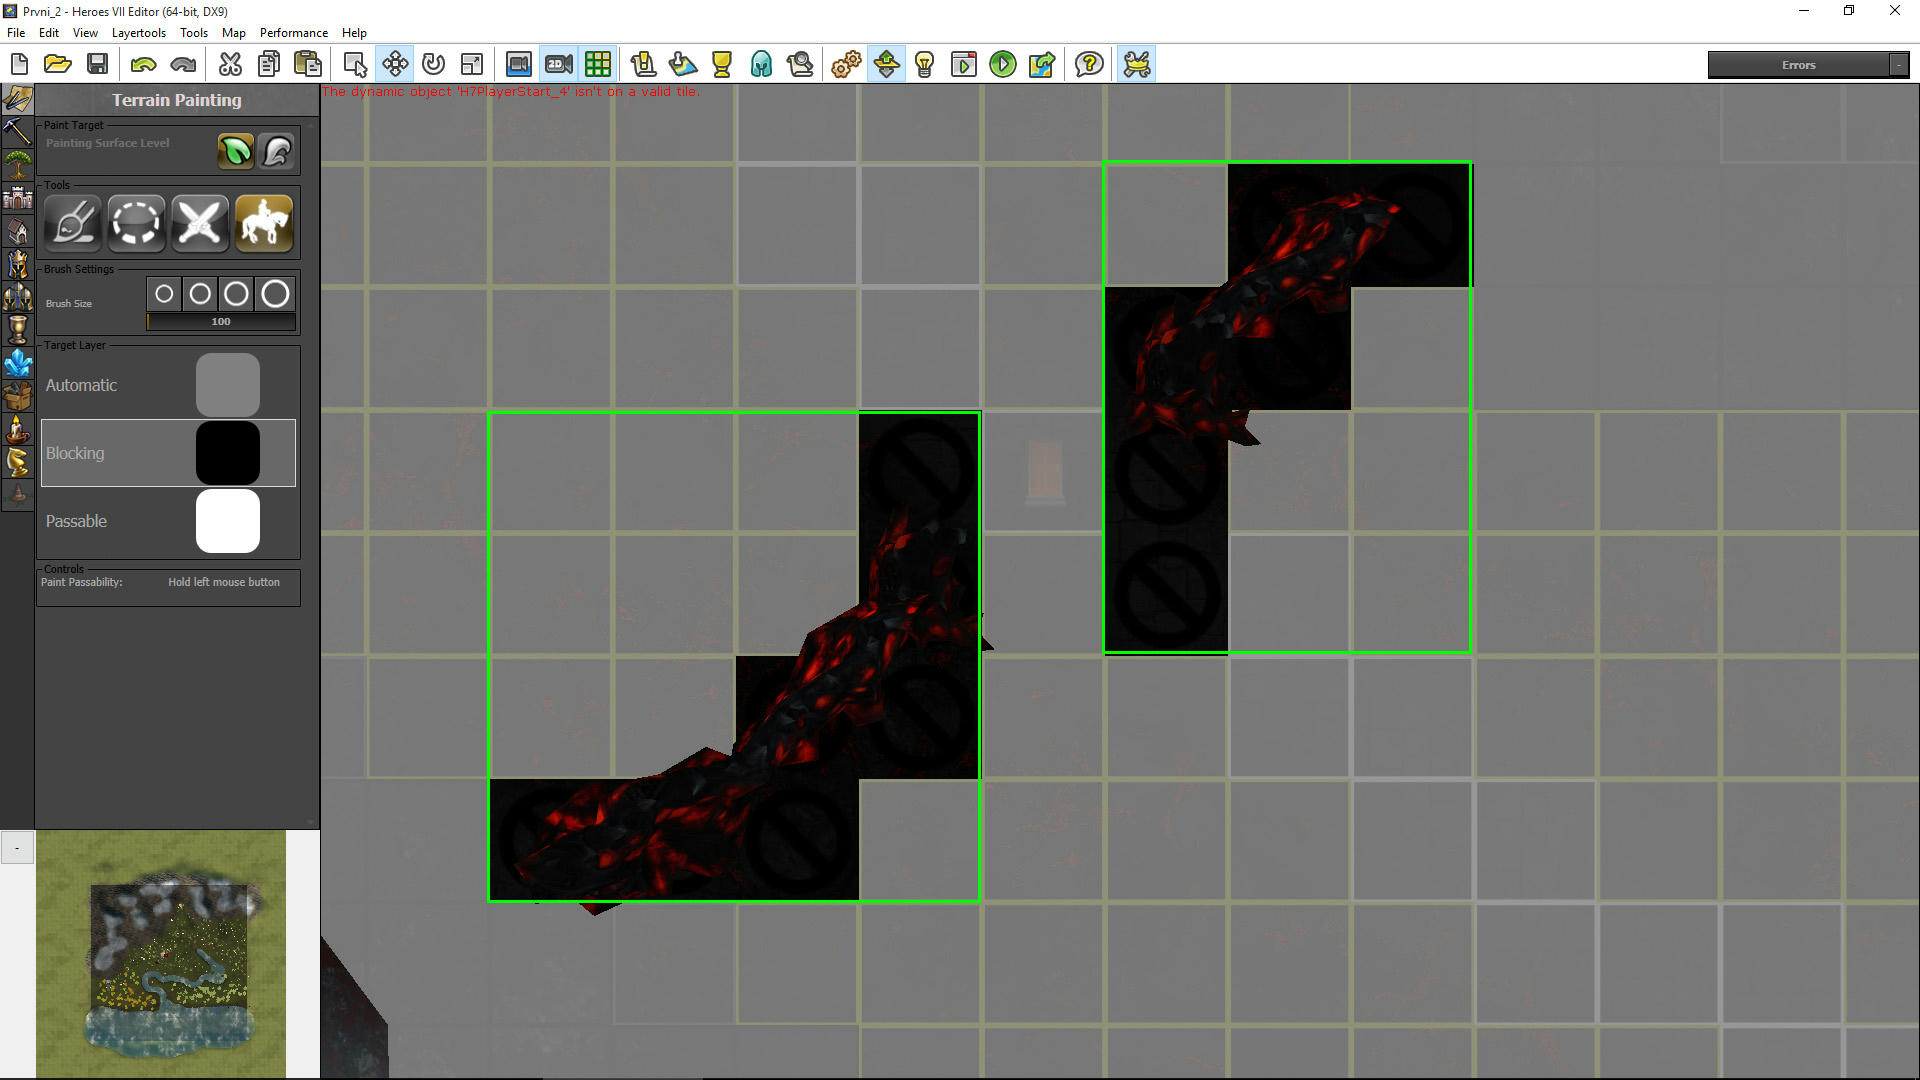Open the yellow question mark help icon
This screenshot has height=1080, width=1920.
[x=1089, y=65]
